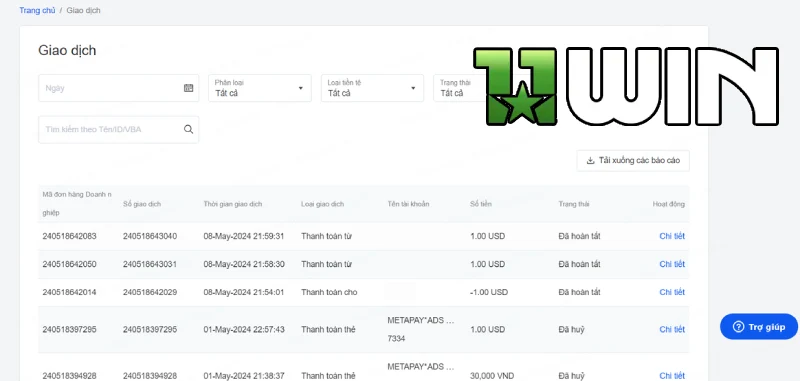
Task: Open Chi tiết for order 240518642083
Action: click(x=672, y=236)
